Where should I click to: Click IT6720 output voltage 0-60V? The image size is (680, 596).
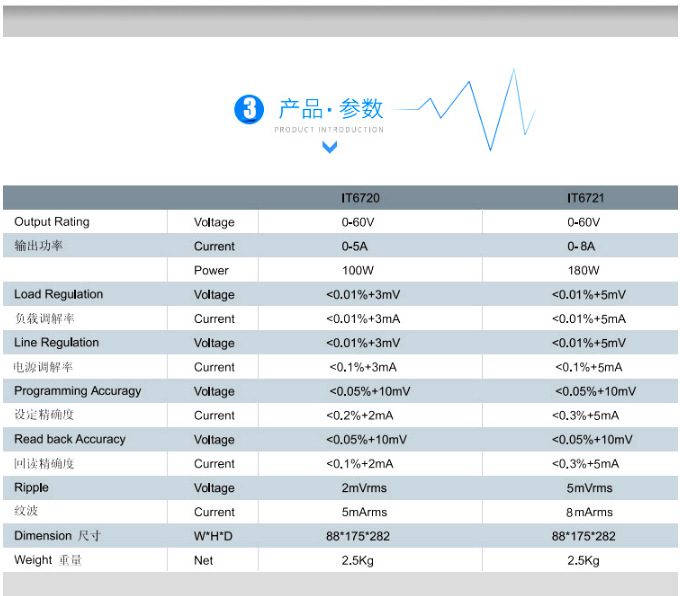point(358,222)
